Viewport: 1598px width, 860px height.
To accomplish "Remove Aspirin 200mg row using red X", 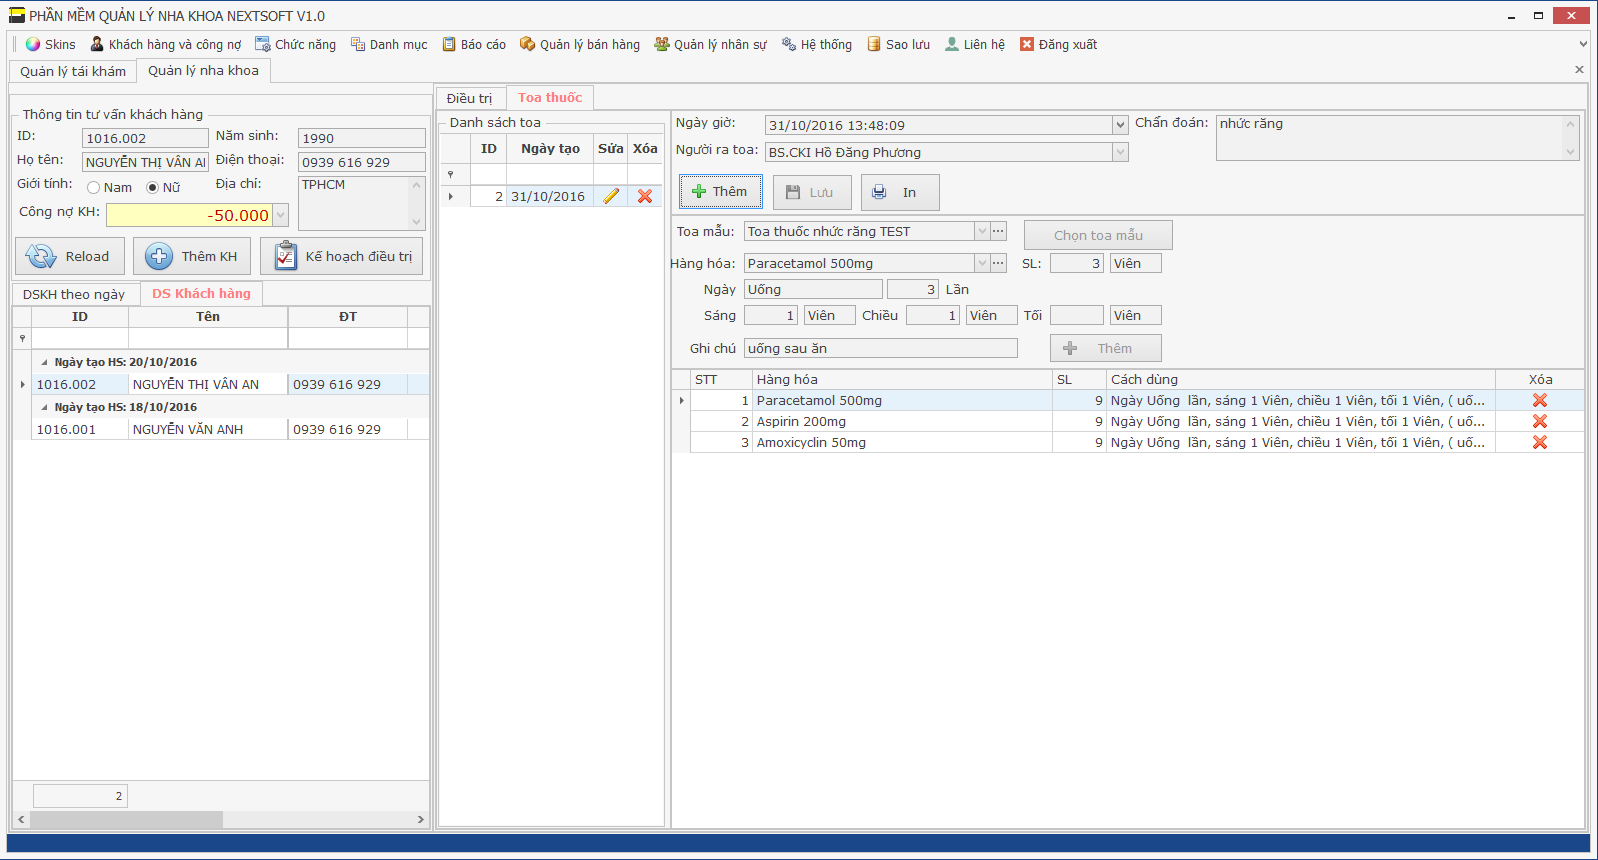I will click(x=1539, y=422).
